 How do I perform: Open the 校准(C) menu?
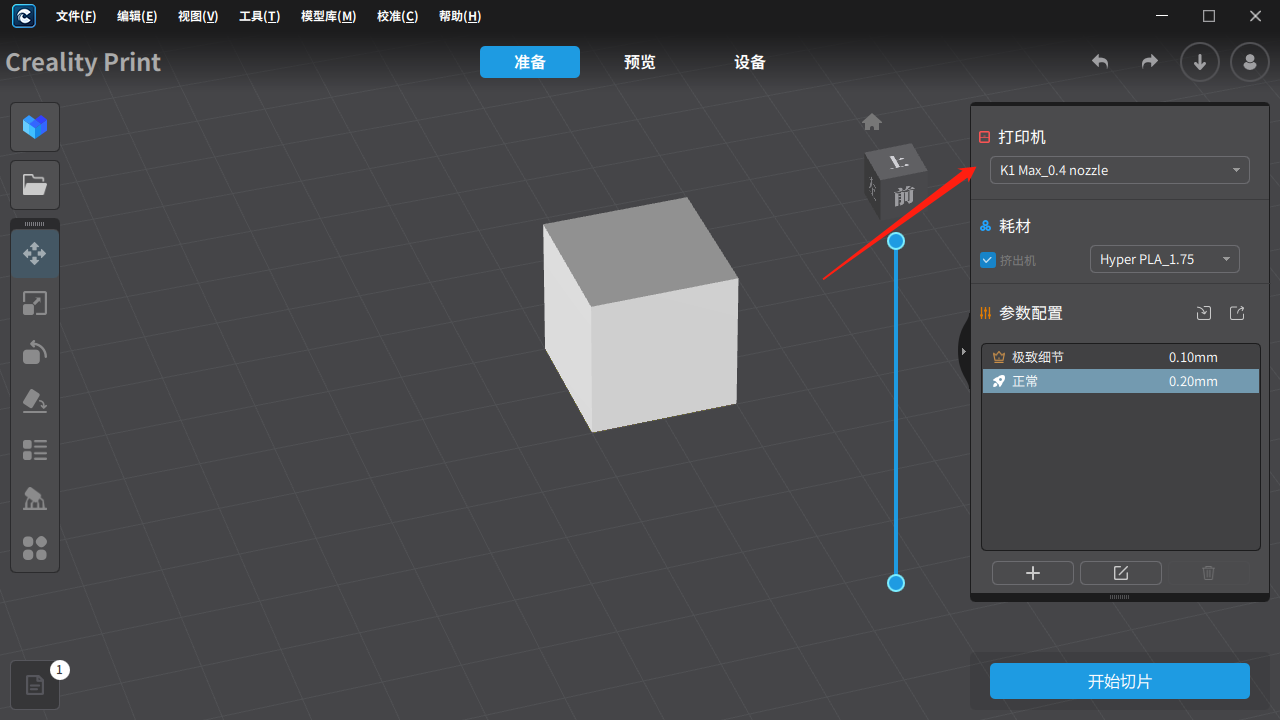click(397, 17)
